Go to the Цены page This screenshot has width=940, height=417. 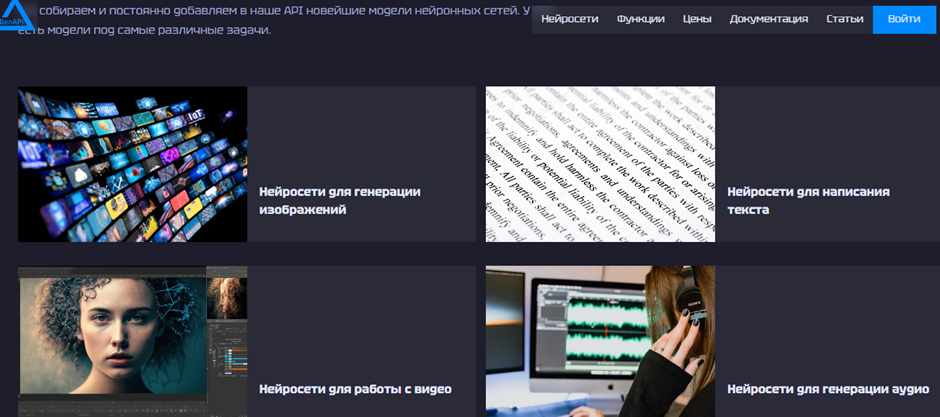(697, 19)
